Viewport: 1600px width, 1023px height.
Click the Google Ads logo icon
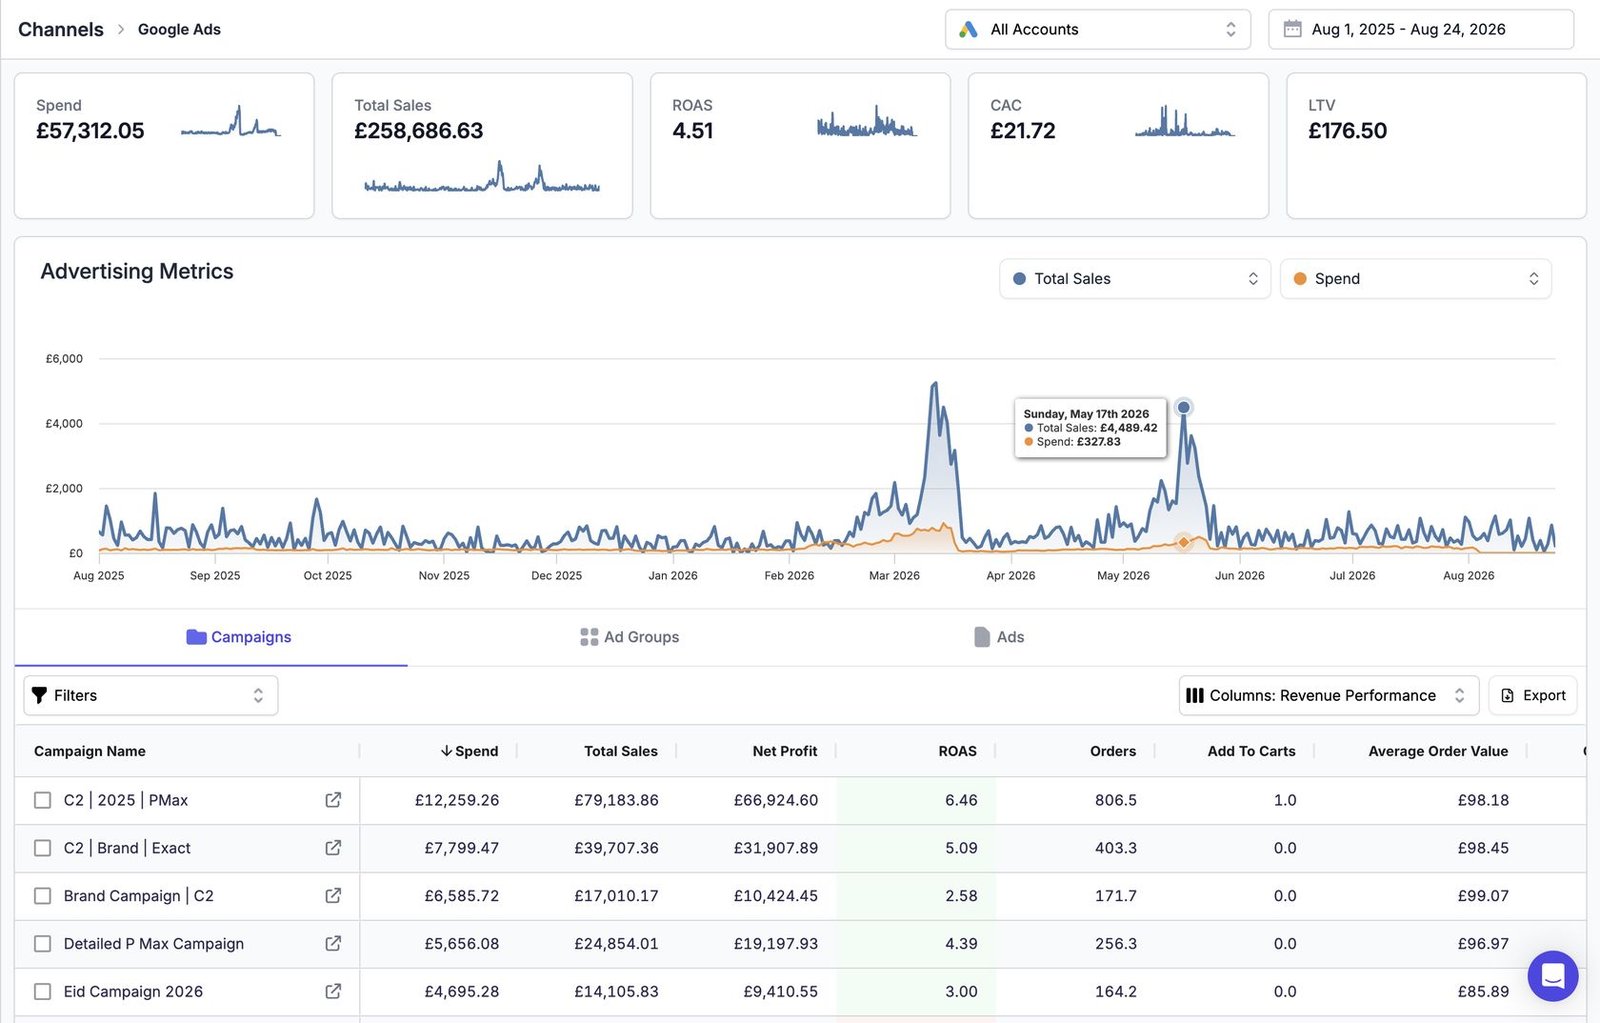tap(968, 30)
